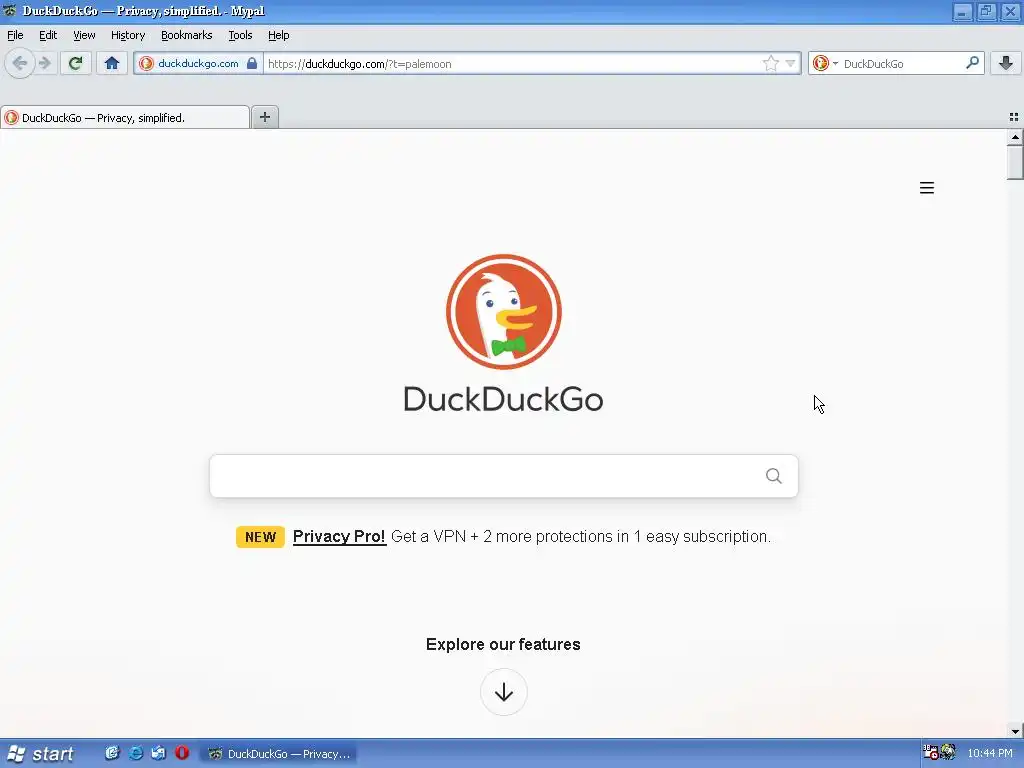Open the address bar history dropdown

[x=790, y=63]
